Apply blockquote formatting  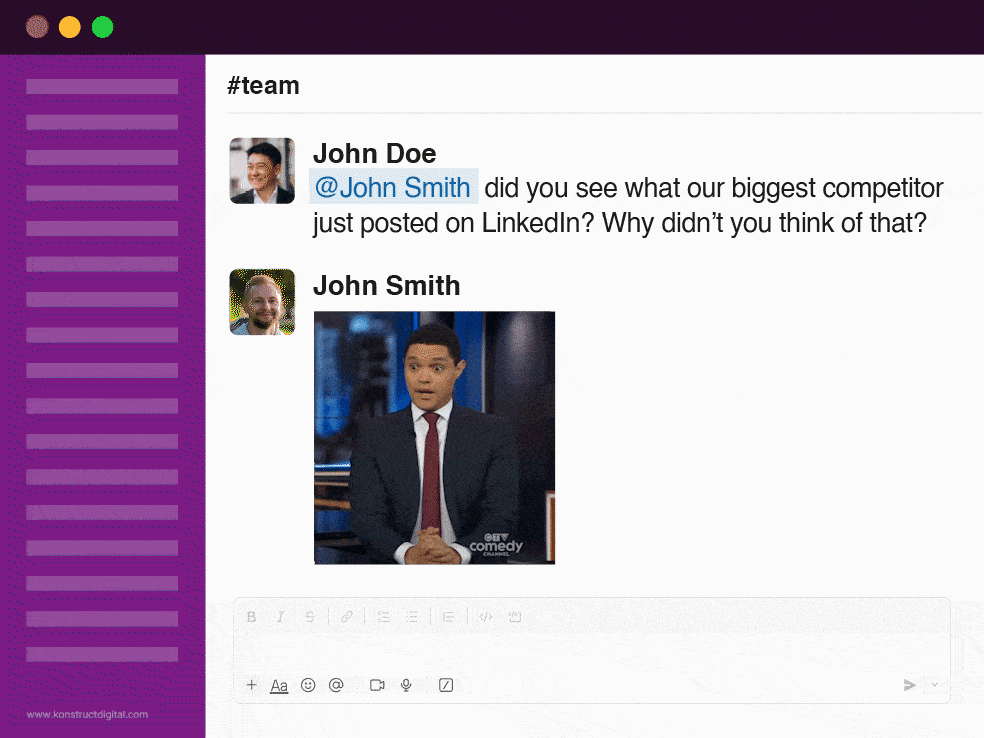pos(449,617)
